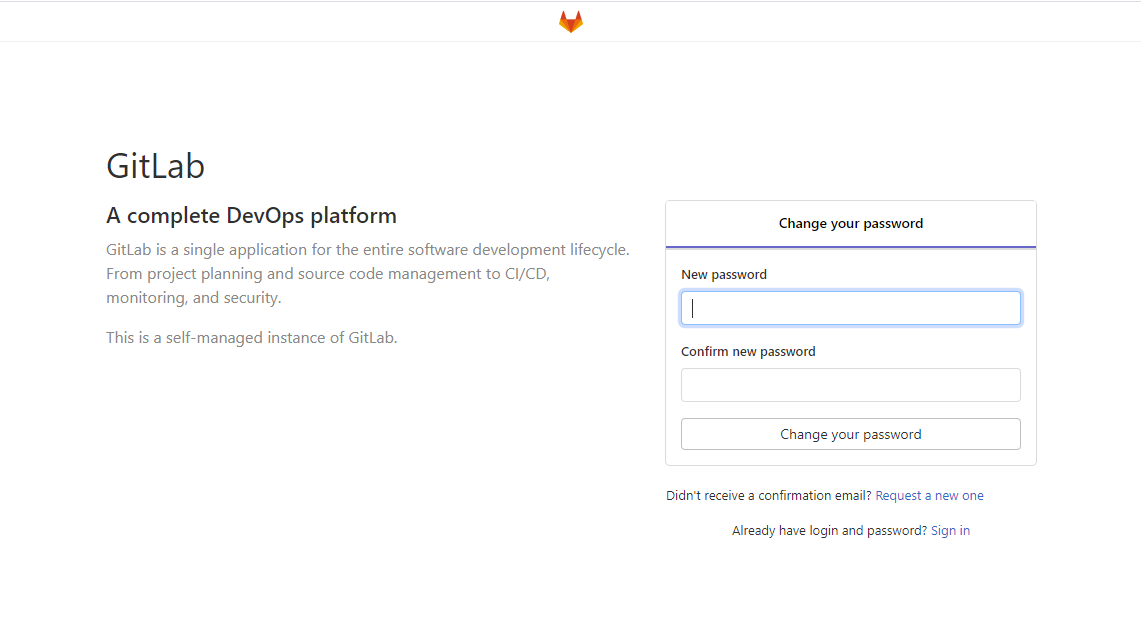The width and height of the screenshot is (1141, 627).
Task: Click the line starting From project planning
Action: [x=327, y=274]
